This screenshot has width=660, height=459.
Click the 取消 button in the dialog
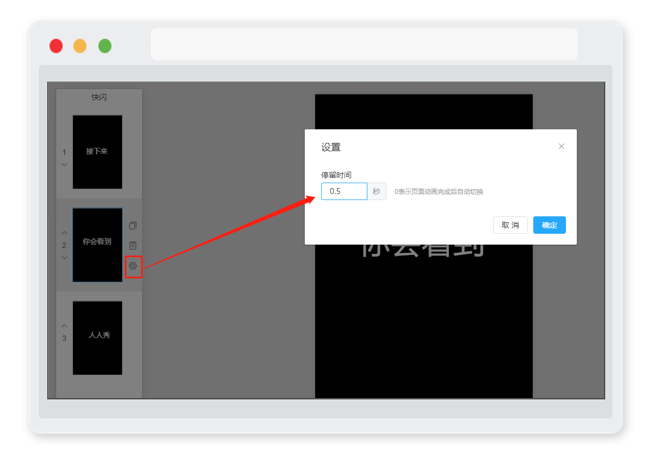(510, 225)
